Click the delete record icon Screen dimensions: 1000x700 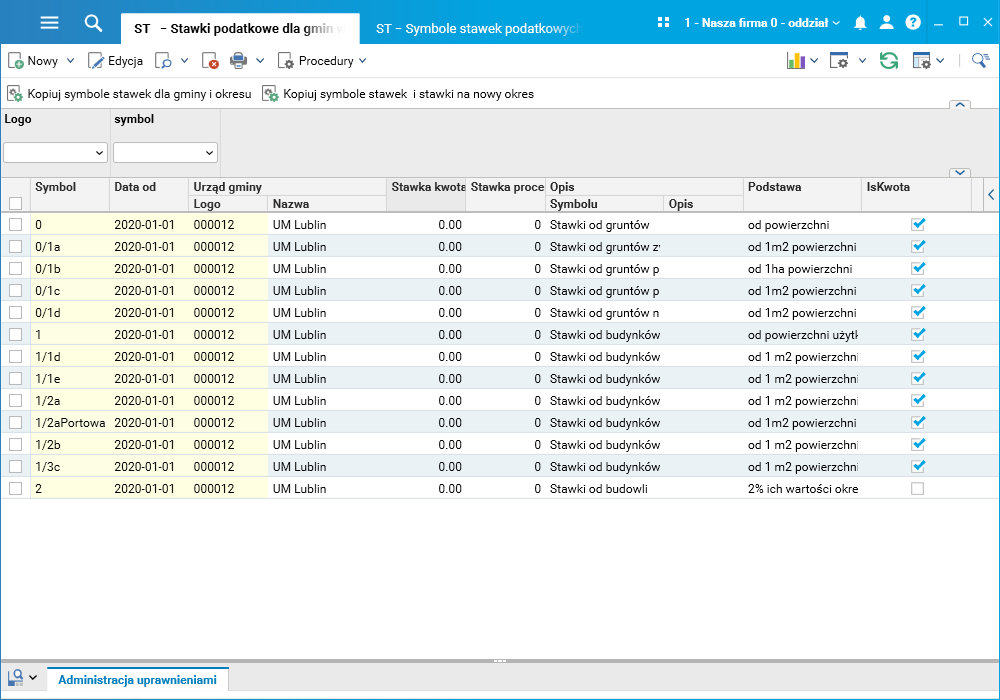(210, 61)
